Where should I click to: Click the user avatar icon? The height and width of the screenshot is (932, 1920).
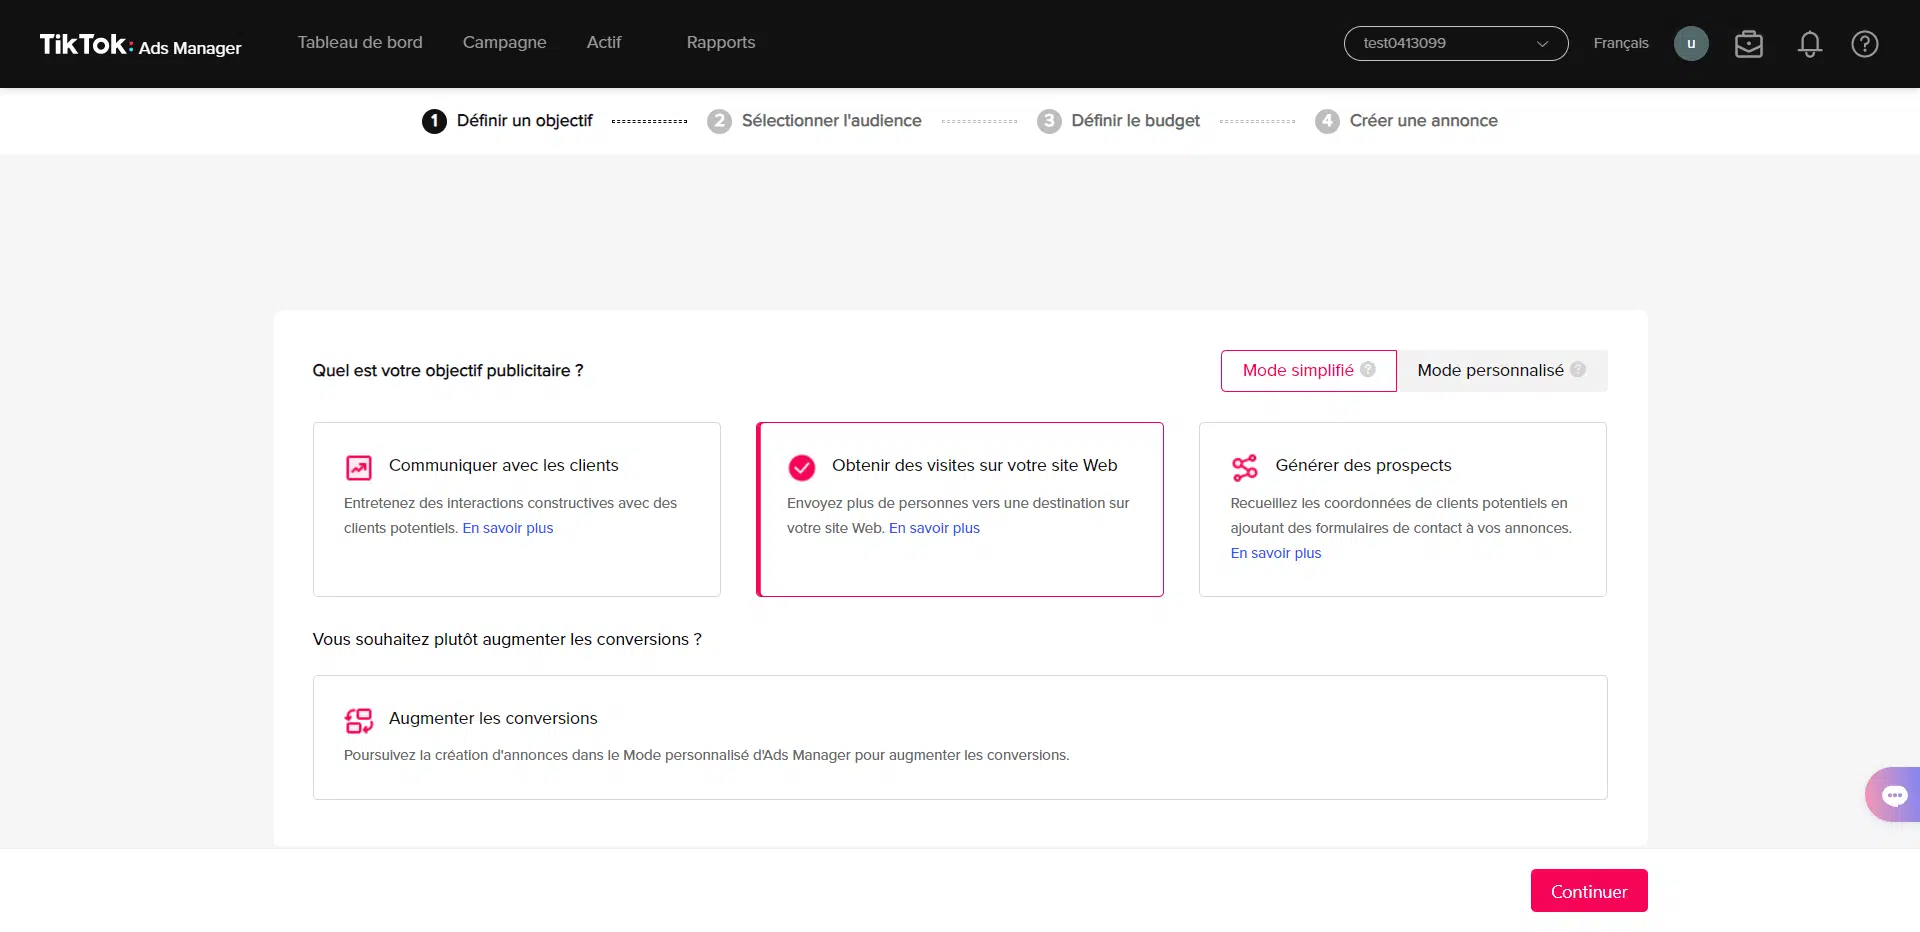coord(1691,44)
